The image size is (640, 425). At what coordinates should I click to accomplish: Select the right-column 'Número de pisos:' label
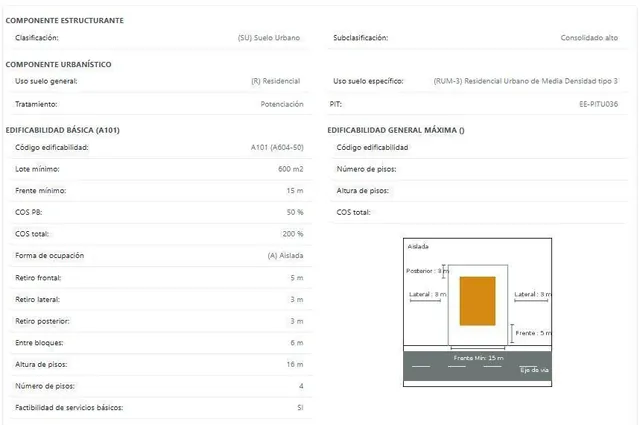click(366, 169)
